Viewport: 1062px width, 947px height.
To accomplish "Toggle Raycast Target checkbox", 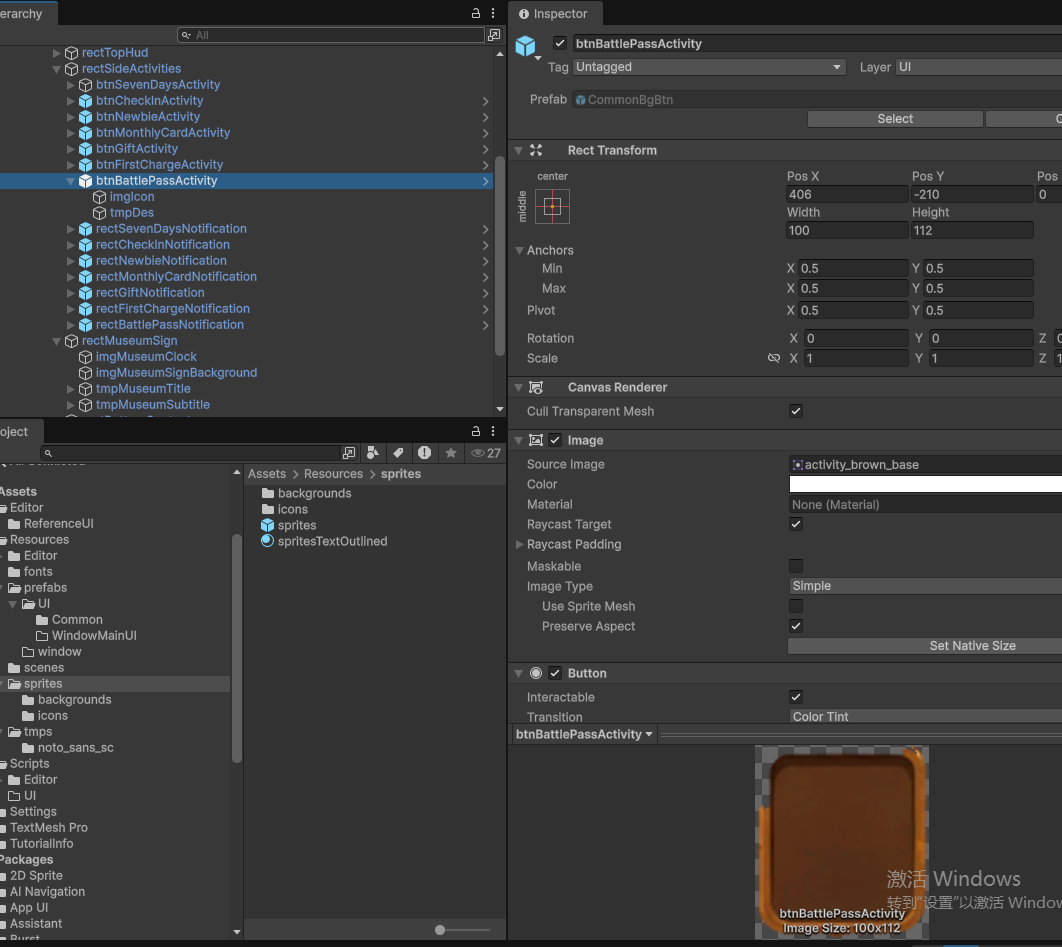I will [796, 524].
